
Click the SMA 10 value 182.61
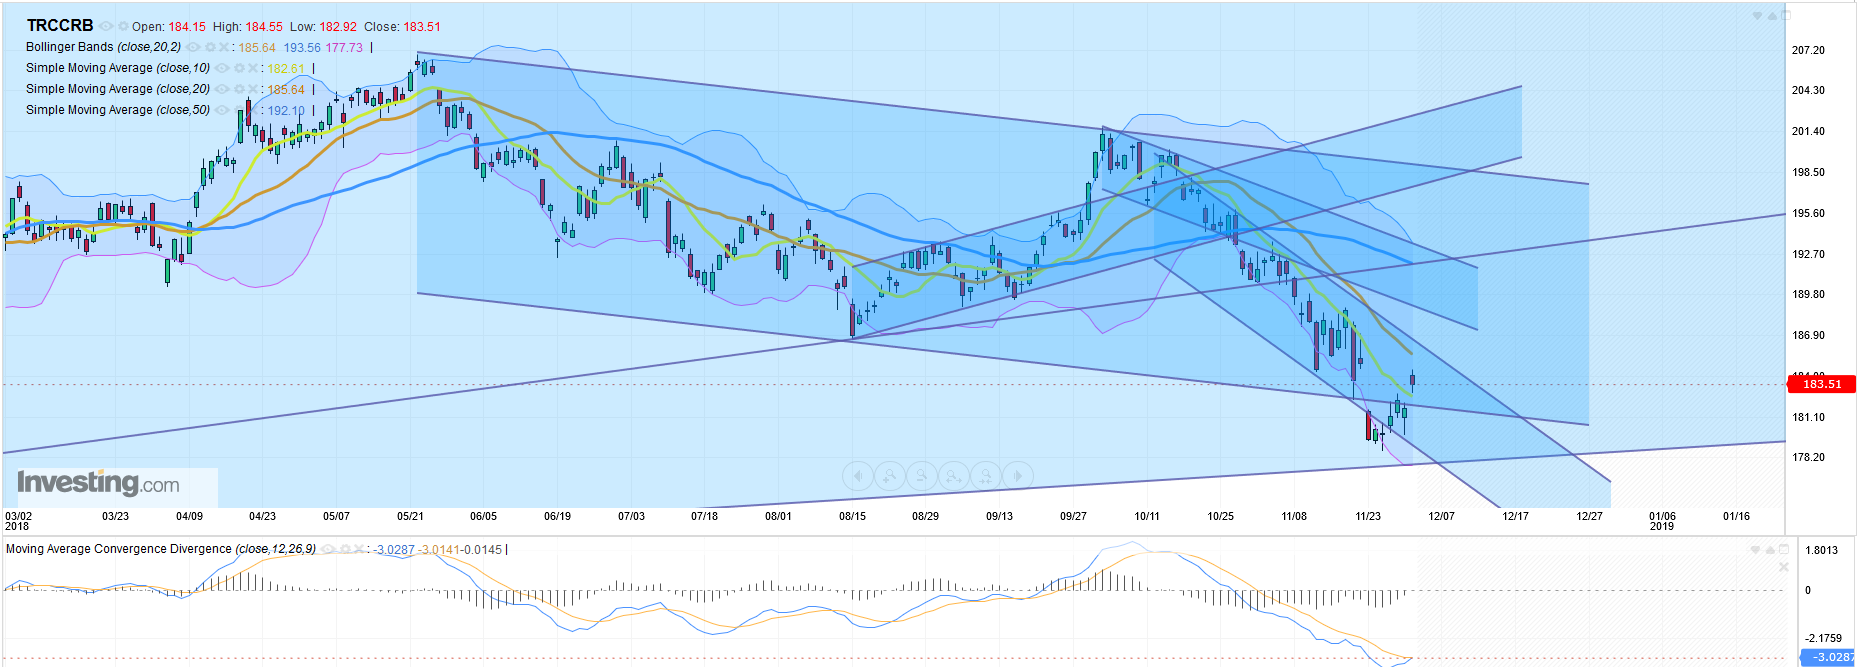[x=286, y=69]
